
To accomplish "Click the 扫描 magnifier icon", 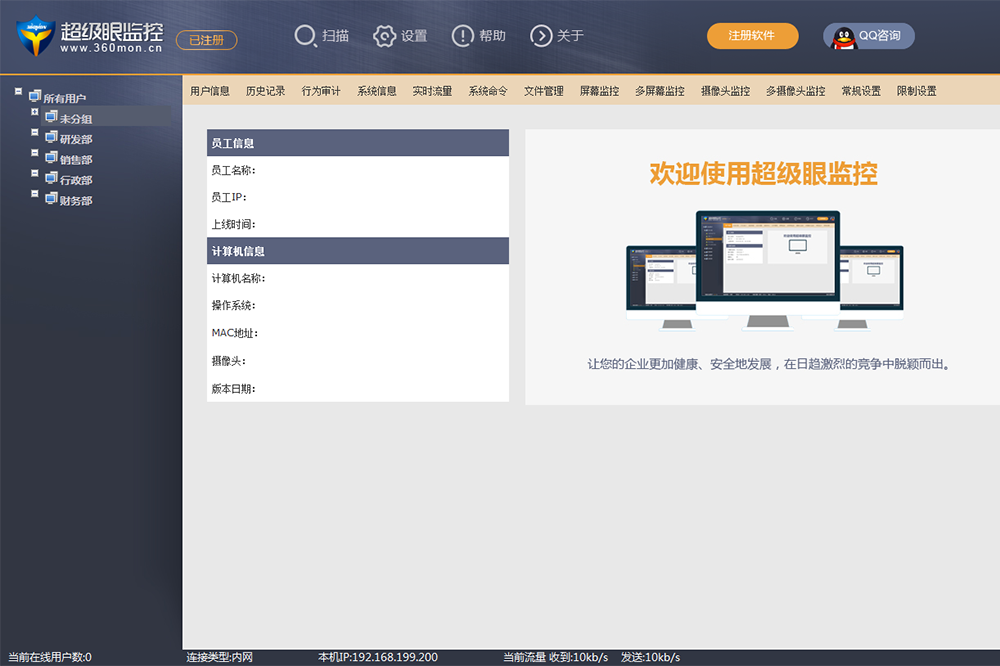I will click(305, 36).
